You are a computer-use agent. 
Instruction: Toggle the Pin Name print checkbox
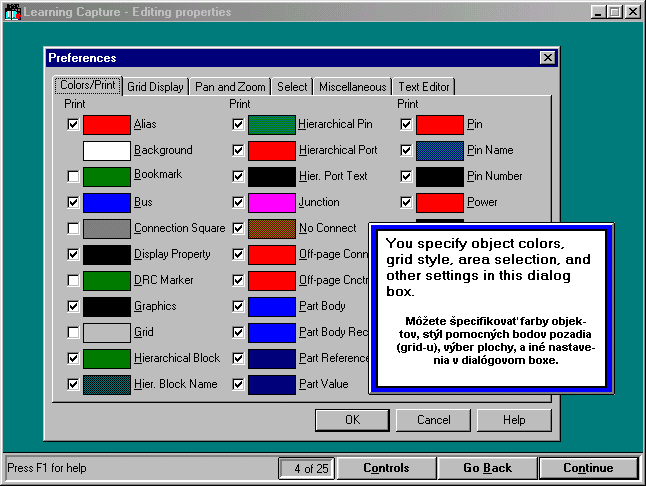[x=407, y=151]
